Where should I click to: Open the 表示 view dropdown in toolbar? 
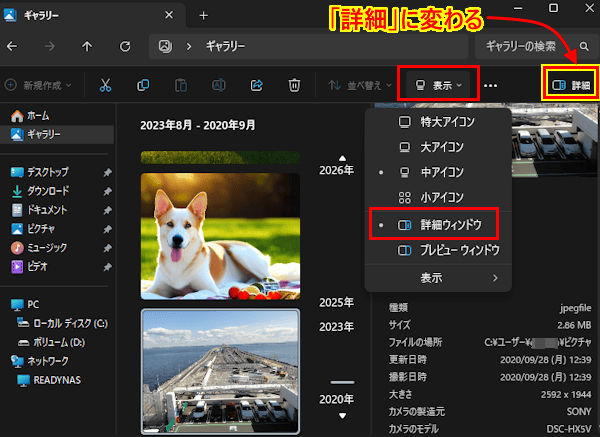[x=438, y=85]
